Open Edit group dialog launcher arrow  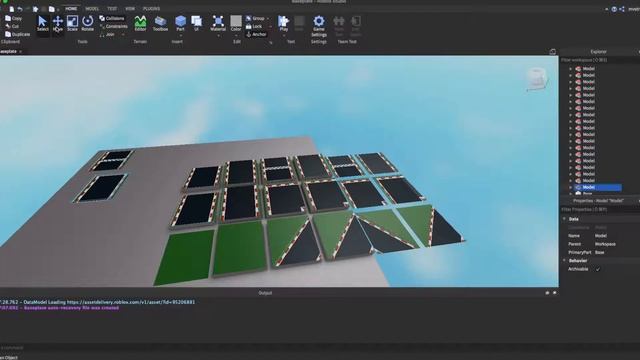click(271, 42)
